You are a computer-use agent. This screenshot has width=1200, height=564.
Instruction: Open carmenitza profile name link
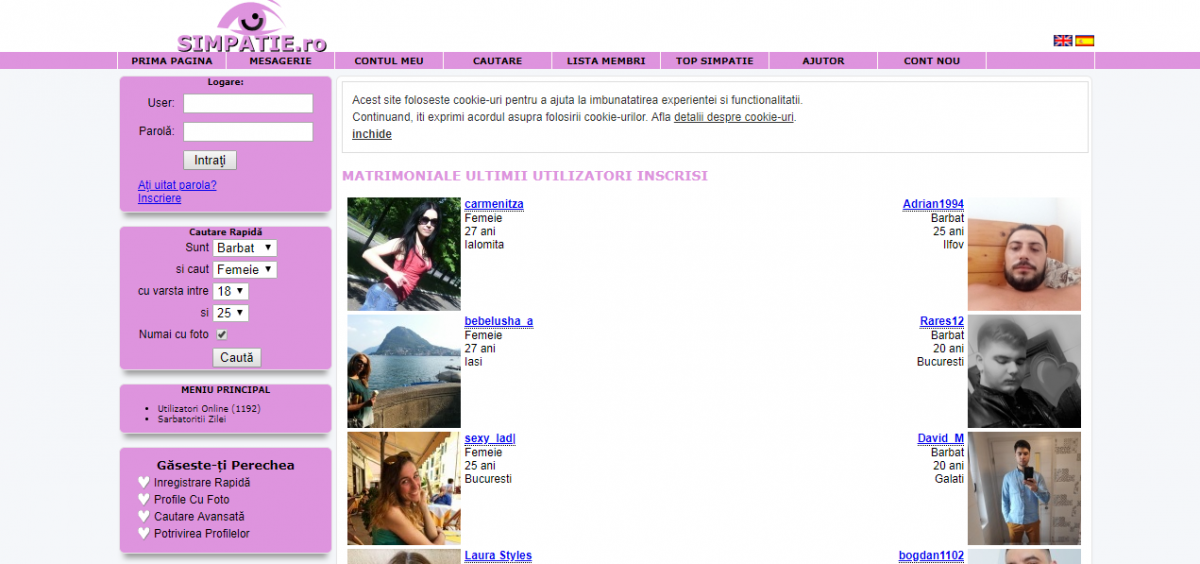(494, 204)
